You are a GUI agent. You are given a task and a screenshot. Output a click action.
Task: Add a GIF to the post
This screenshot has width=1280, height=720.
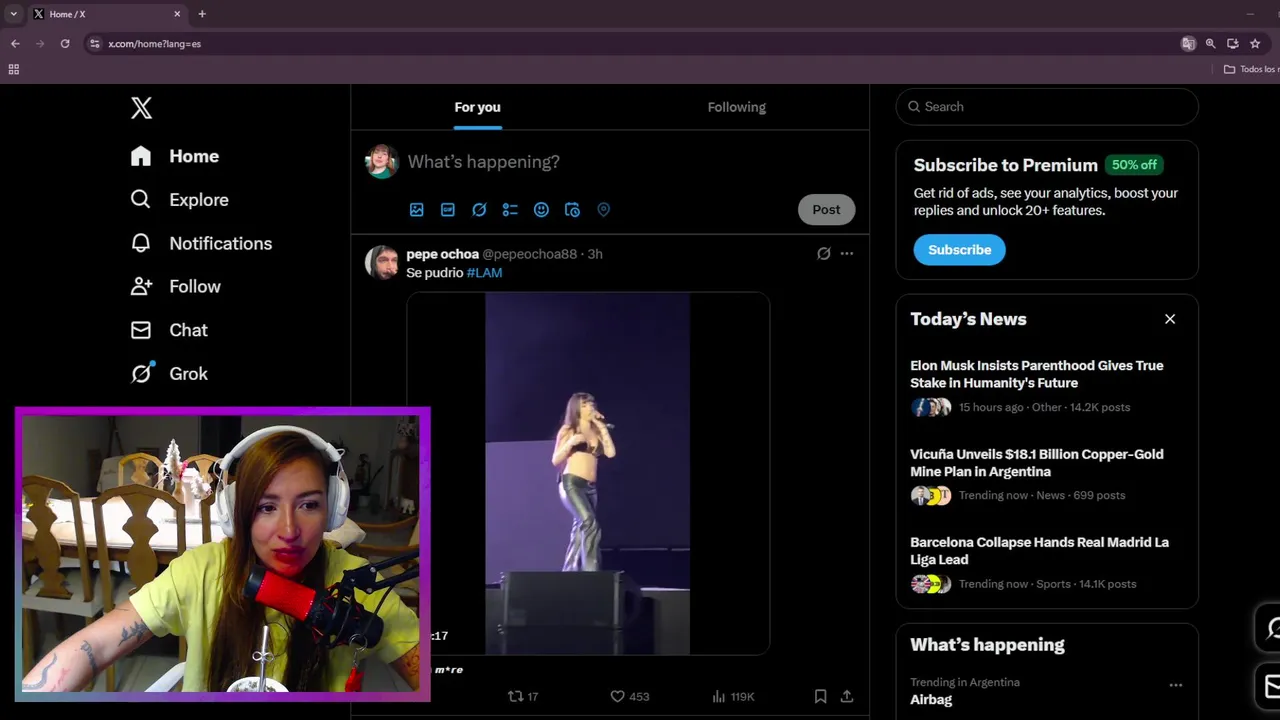(x=448, y=210)
